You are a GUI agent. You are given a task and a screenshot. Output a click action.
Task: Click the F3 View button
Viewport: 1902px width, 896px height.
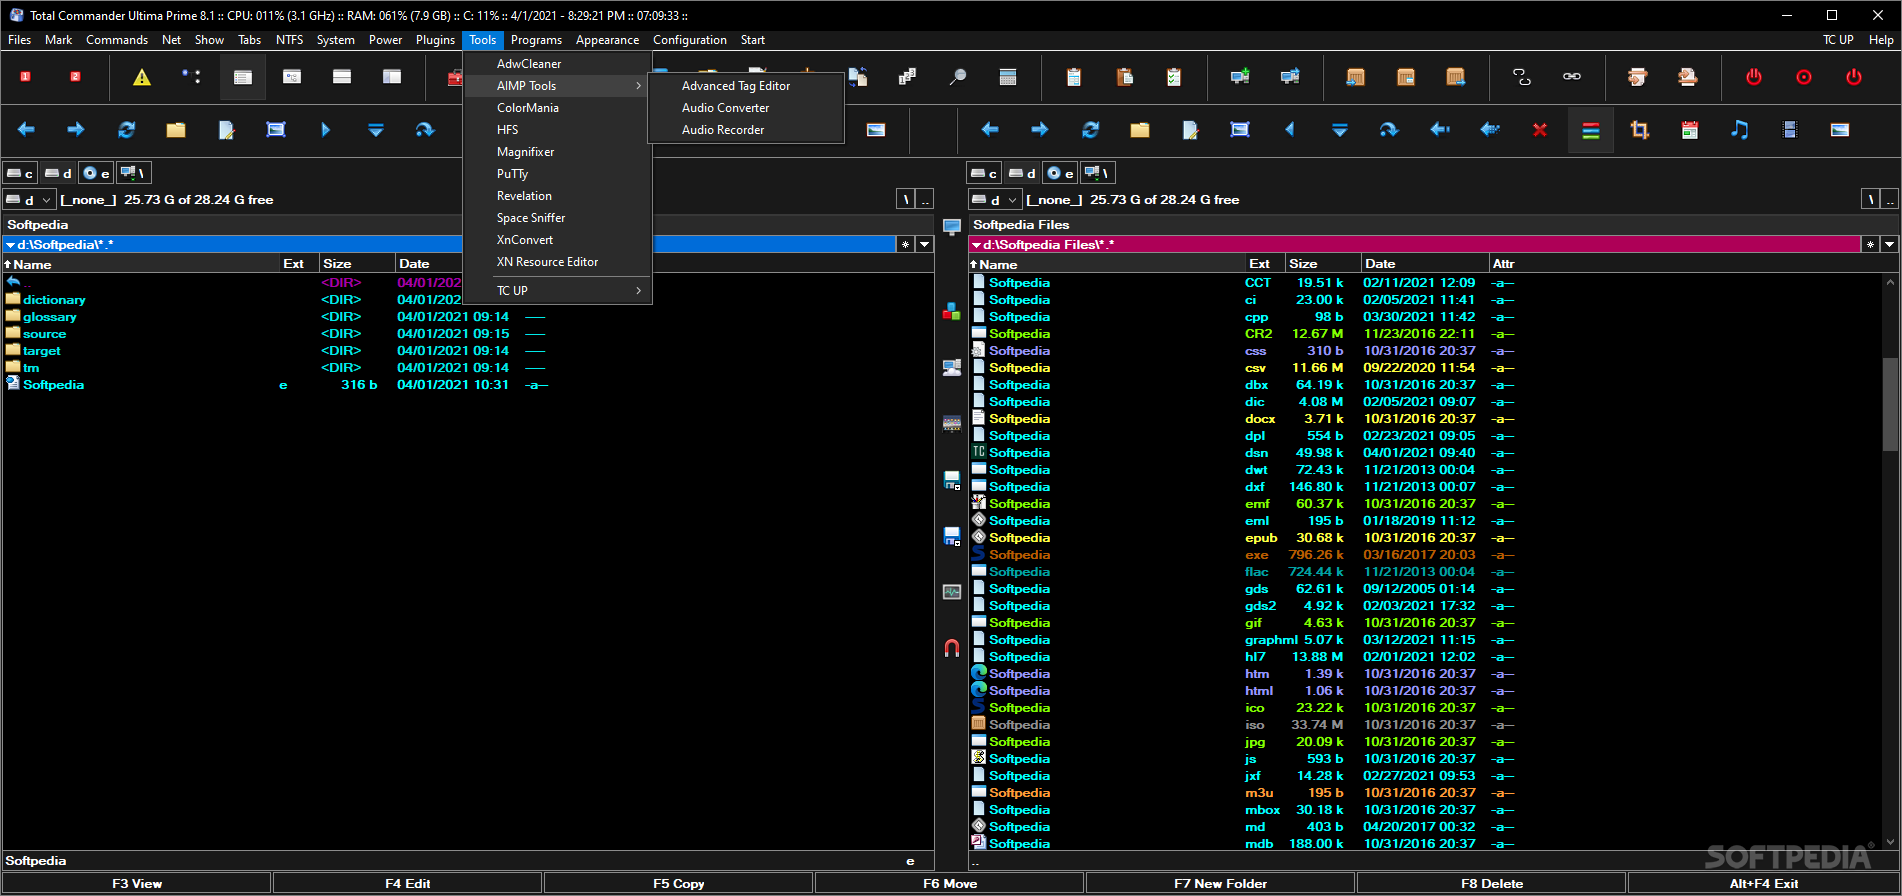click(x=136, y=884)
